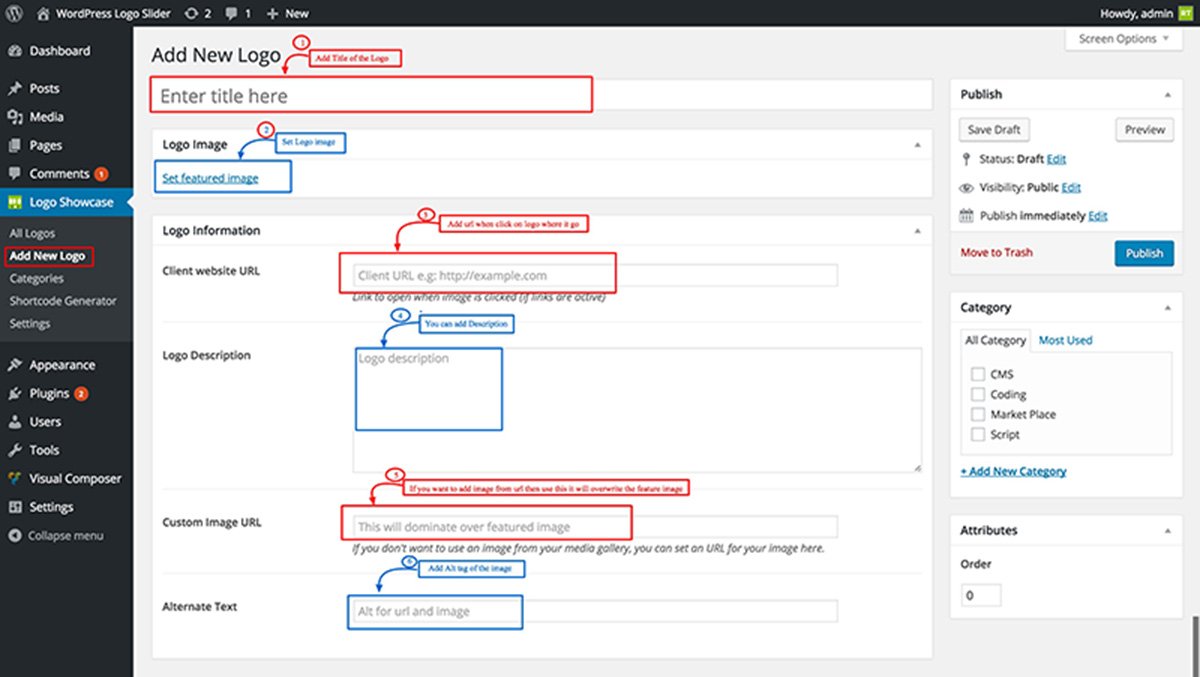
Task: Click the Preview button
Action: pos(1144,130)
